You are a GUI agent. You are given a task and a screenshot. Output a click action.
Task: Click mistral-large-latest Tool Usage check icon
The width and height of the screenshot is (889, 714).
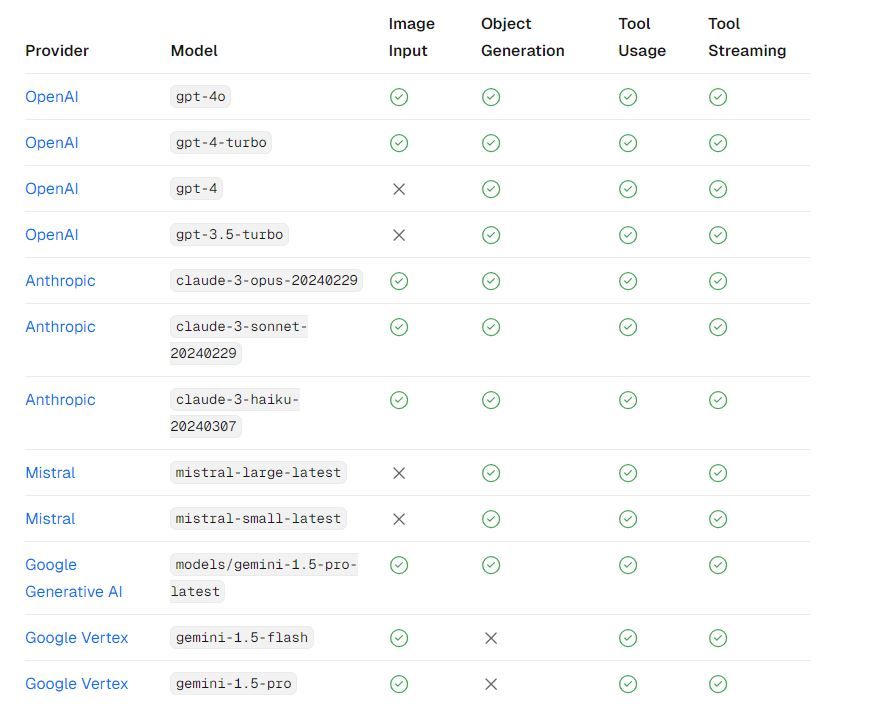tap(628, 473)
